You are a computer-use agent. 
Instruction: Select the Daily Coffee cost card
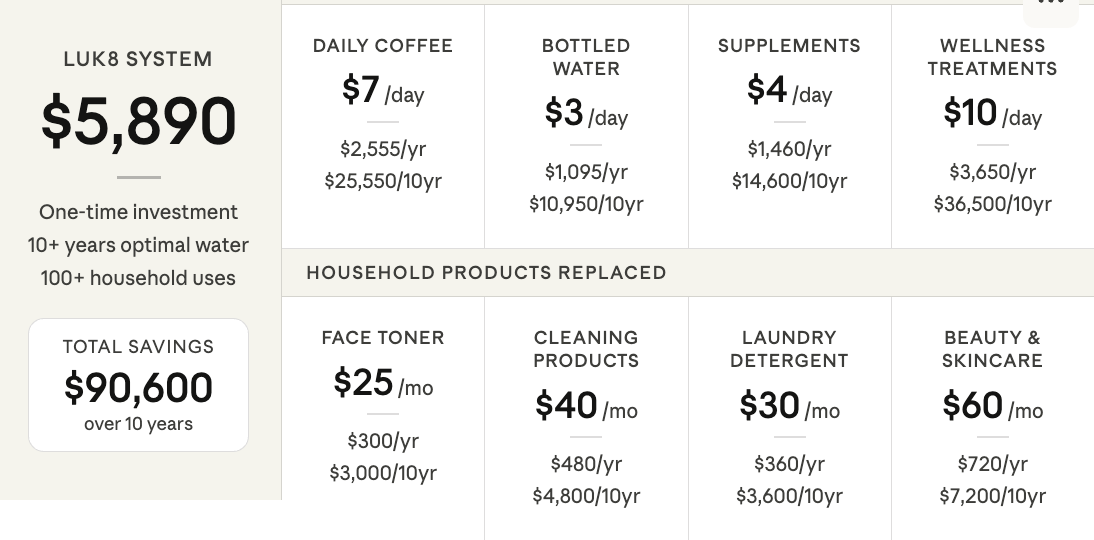[x=383, y=126]
